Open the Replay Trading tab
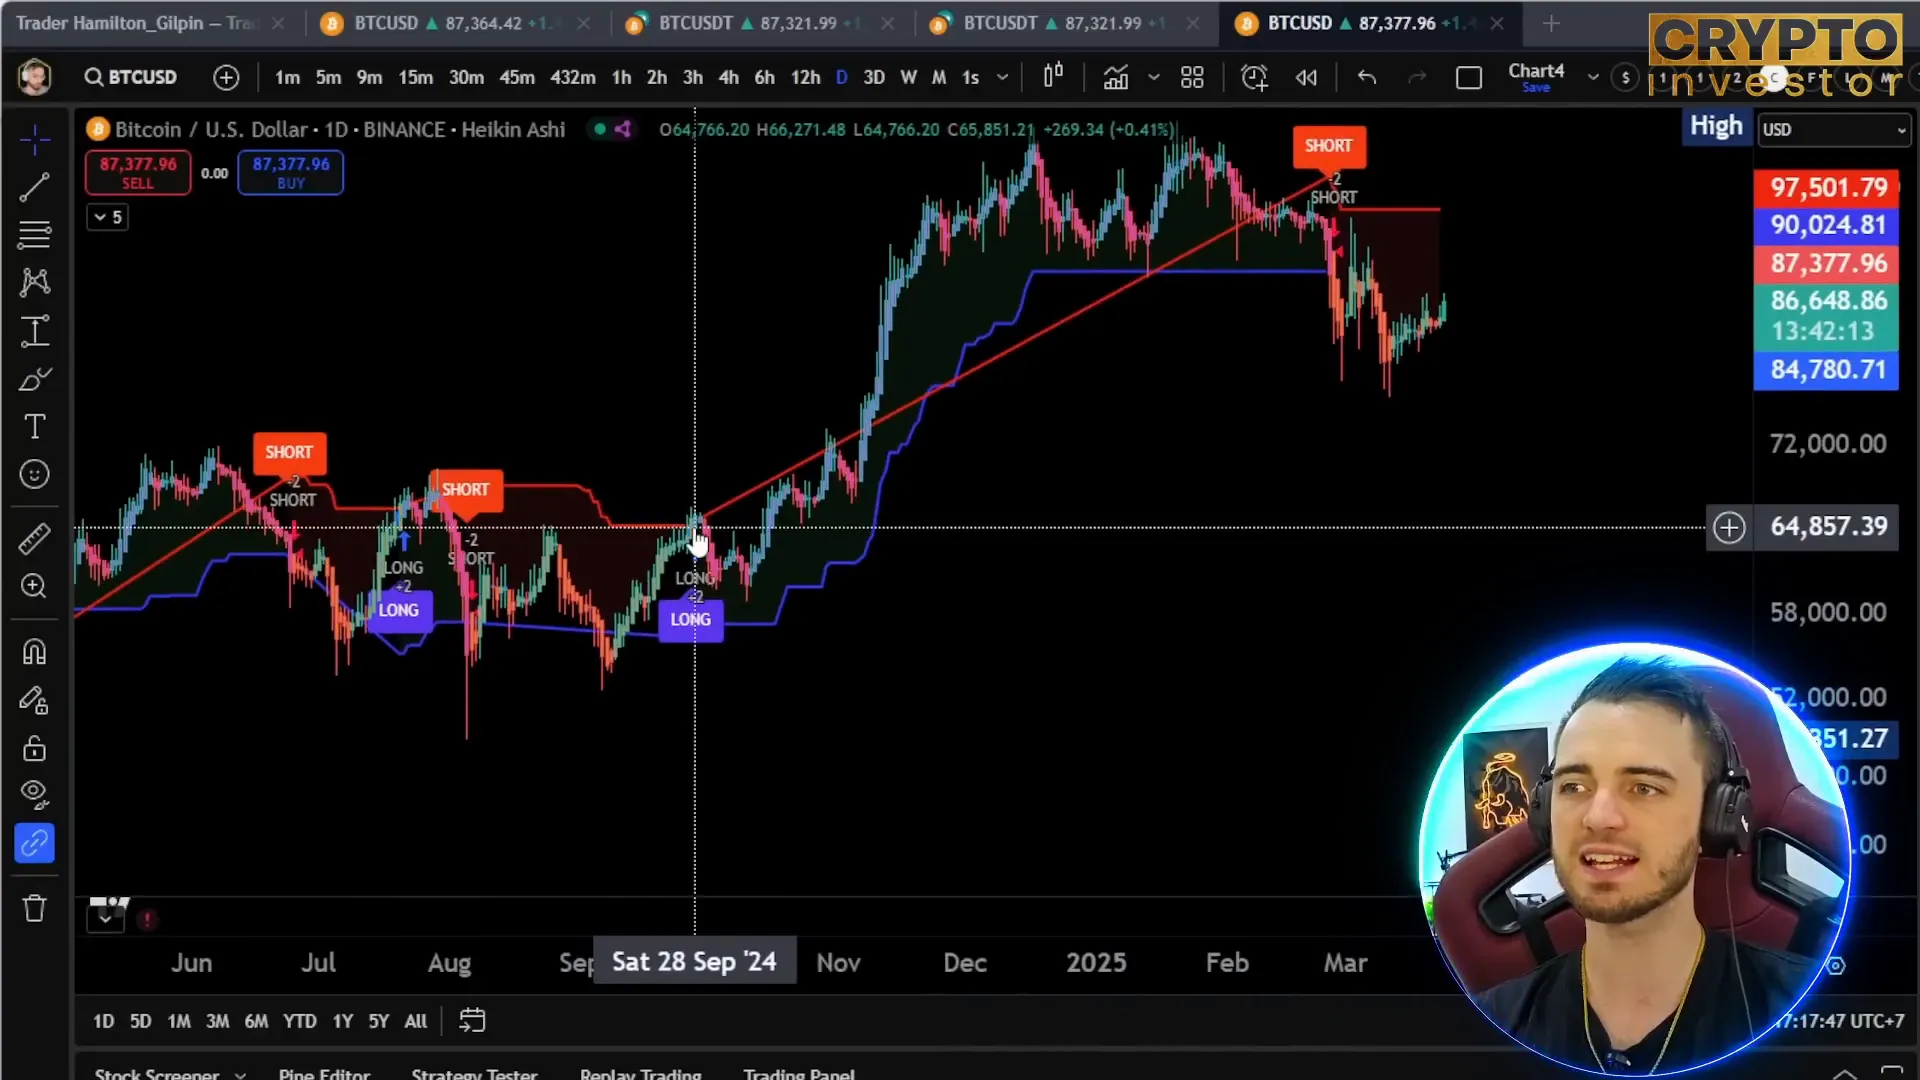The height and width of the screenshot is (1080, 1920). pos(641,1073)
